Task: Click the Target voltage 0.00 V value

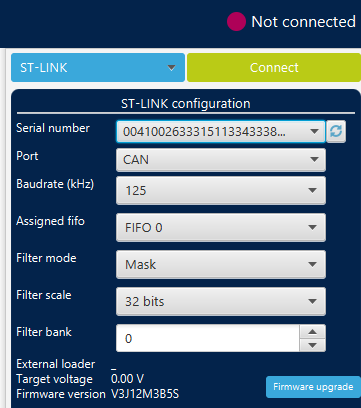Action: click(x=127, y=379)
